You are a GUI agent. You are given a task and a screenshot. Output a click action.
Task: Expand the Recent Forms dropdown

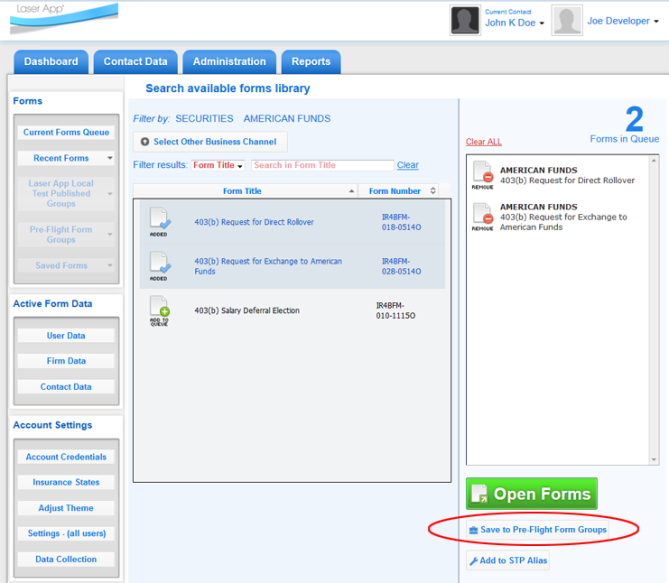coord(67,158)
